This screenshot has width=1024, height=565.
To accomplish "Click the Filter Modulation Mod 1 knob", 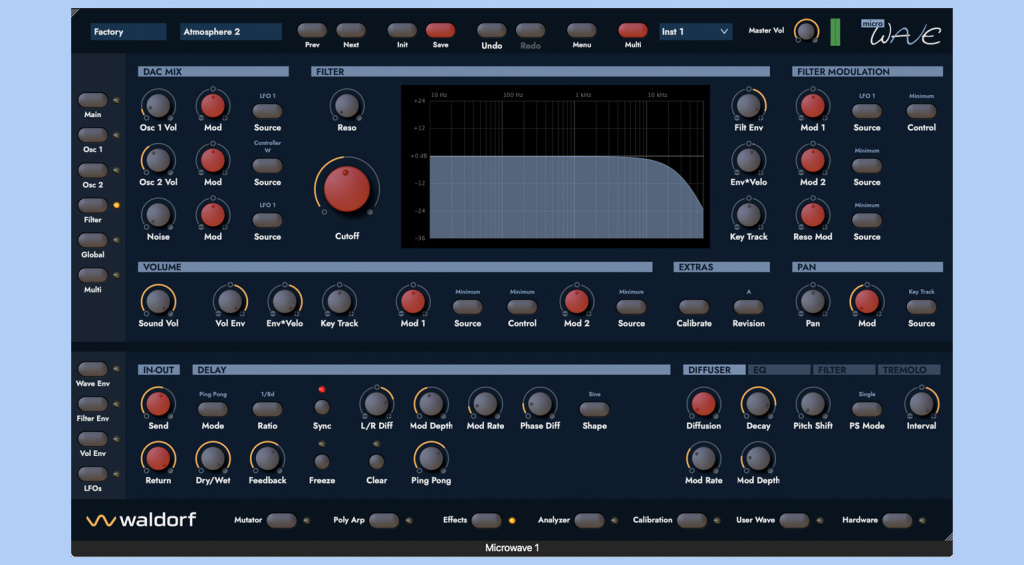I will (x=812, y=105).
